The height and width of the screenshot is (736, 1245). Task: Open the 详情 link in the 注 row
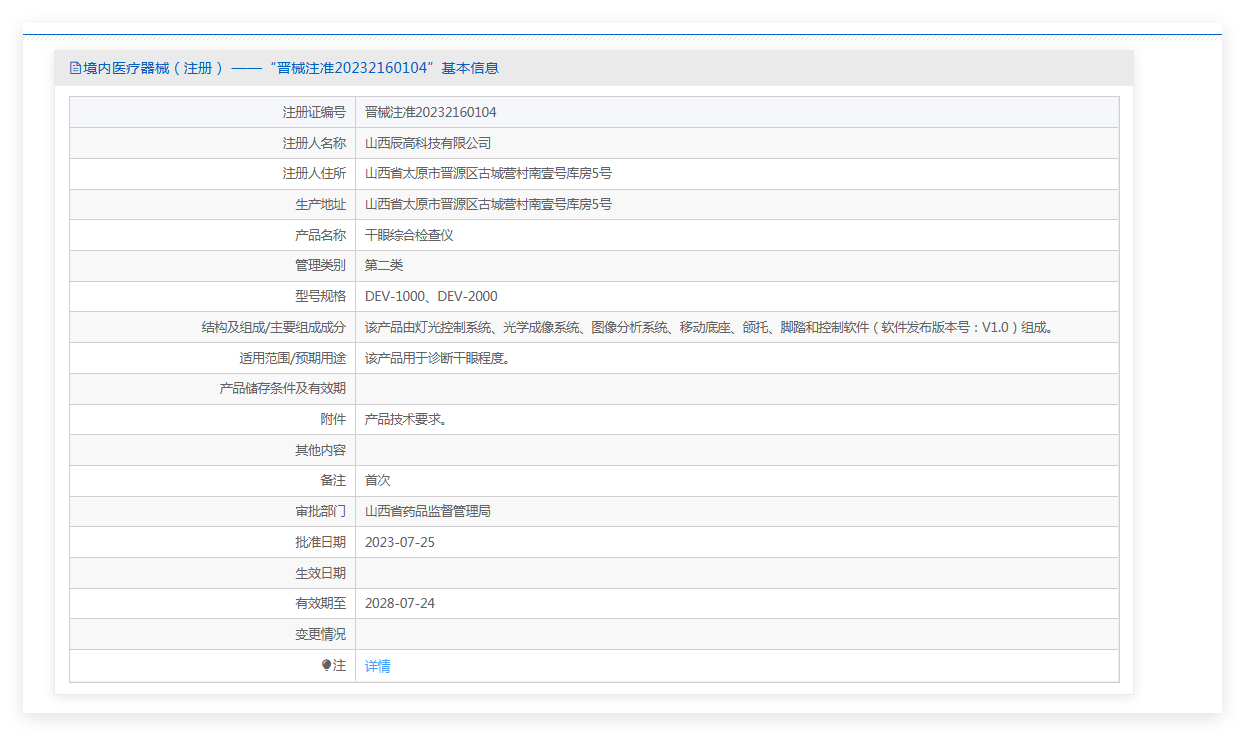pos(377,666)
